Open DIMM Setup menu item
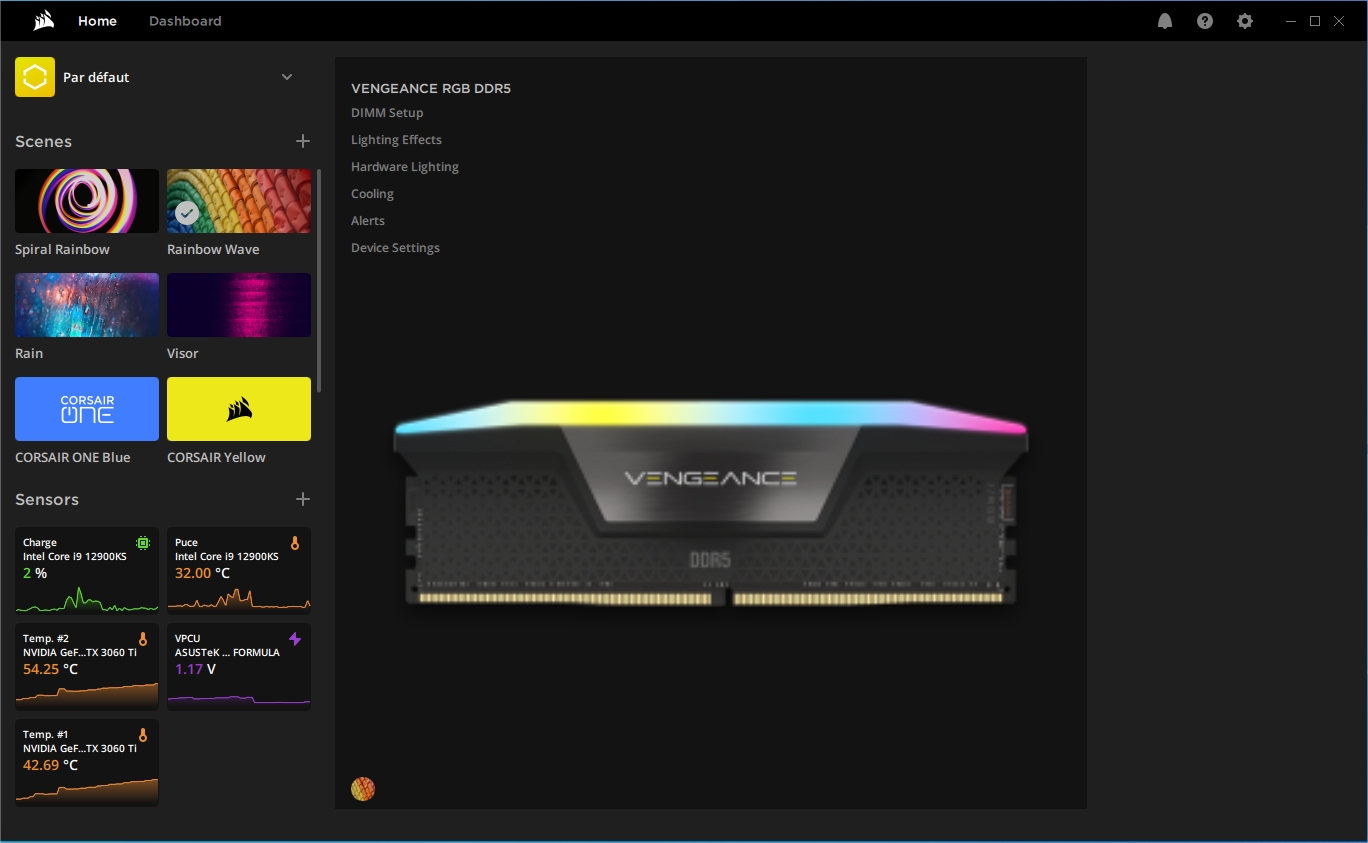1368x843 pixels. point(387,113)
